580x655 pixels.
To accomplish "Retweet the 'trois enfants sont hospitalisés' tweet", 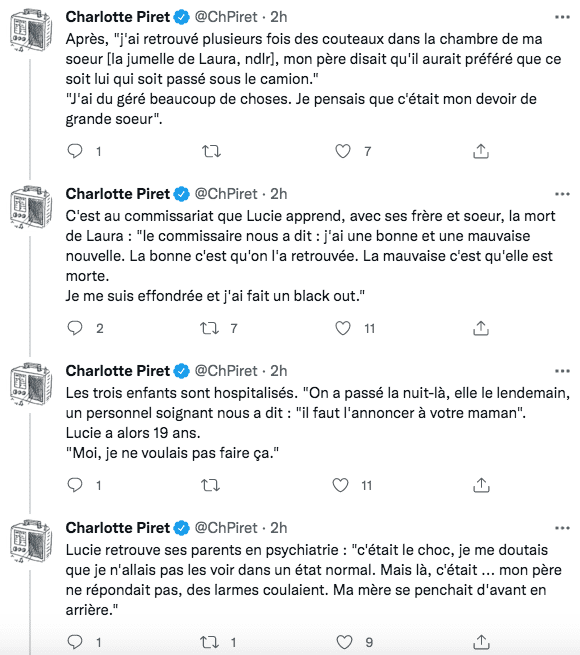I will 210,485.
